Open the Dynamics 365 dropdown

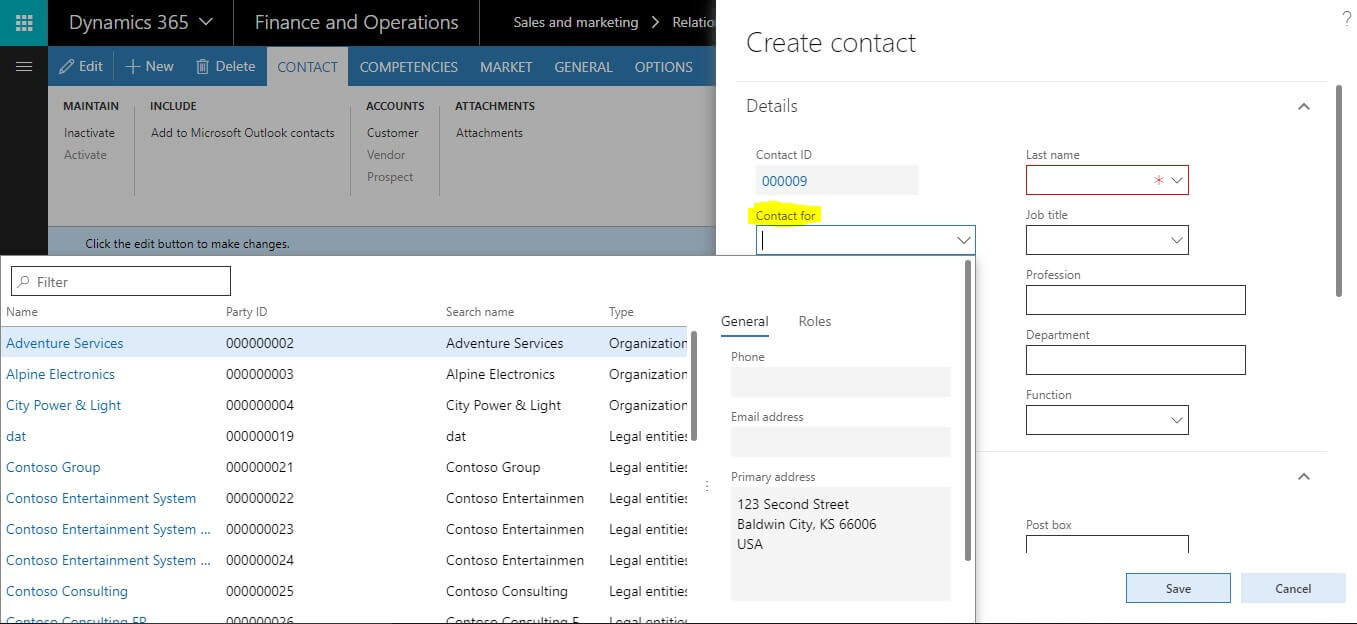[140, 22]
